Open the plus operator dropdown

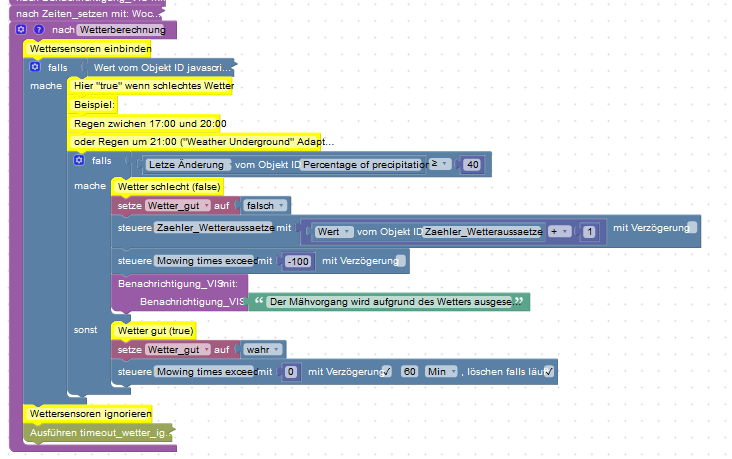[x=560, y=232]
